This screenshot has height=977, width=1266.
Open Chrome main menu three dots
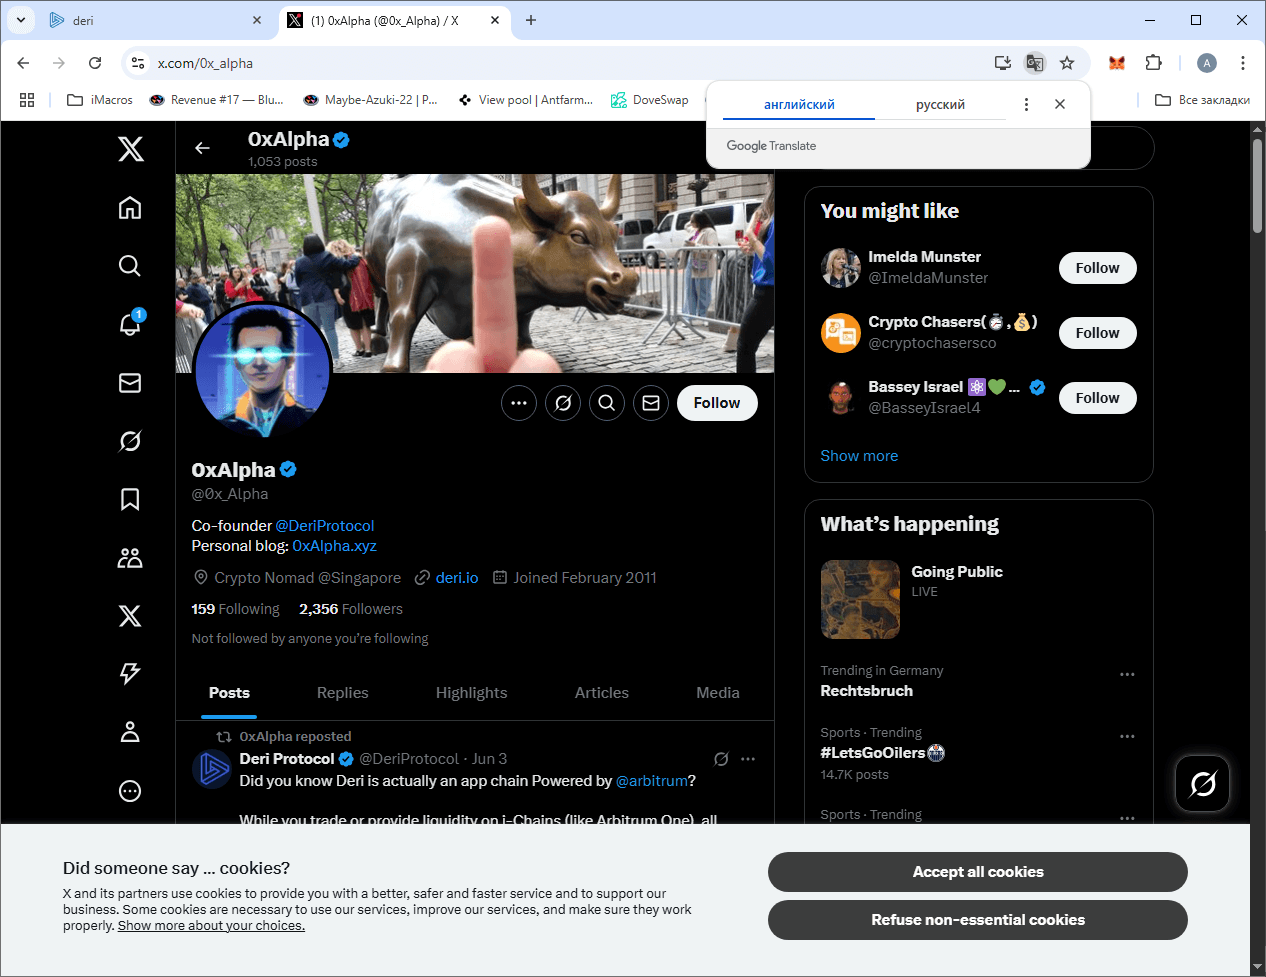pos(1243,63)
